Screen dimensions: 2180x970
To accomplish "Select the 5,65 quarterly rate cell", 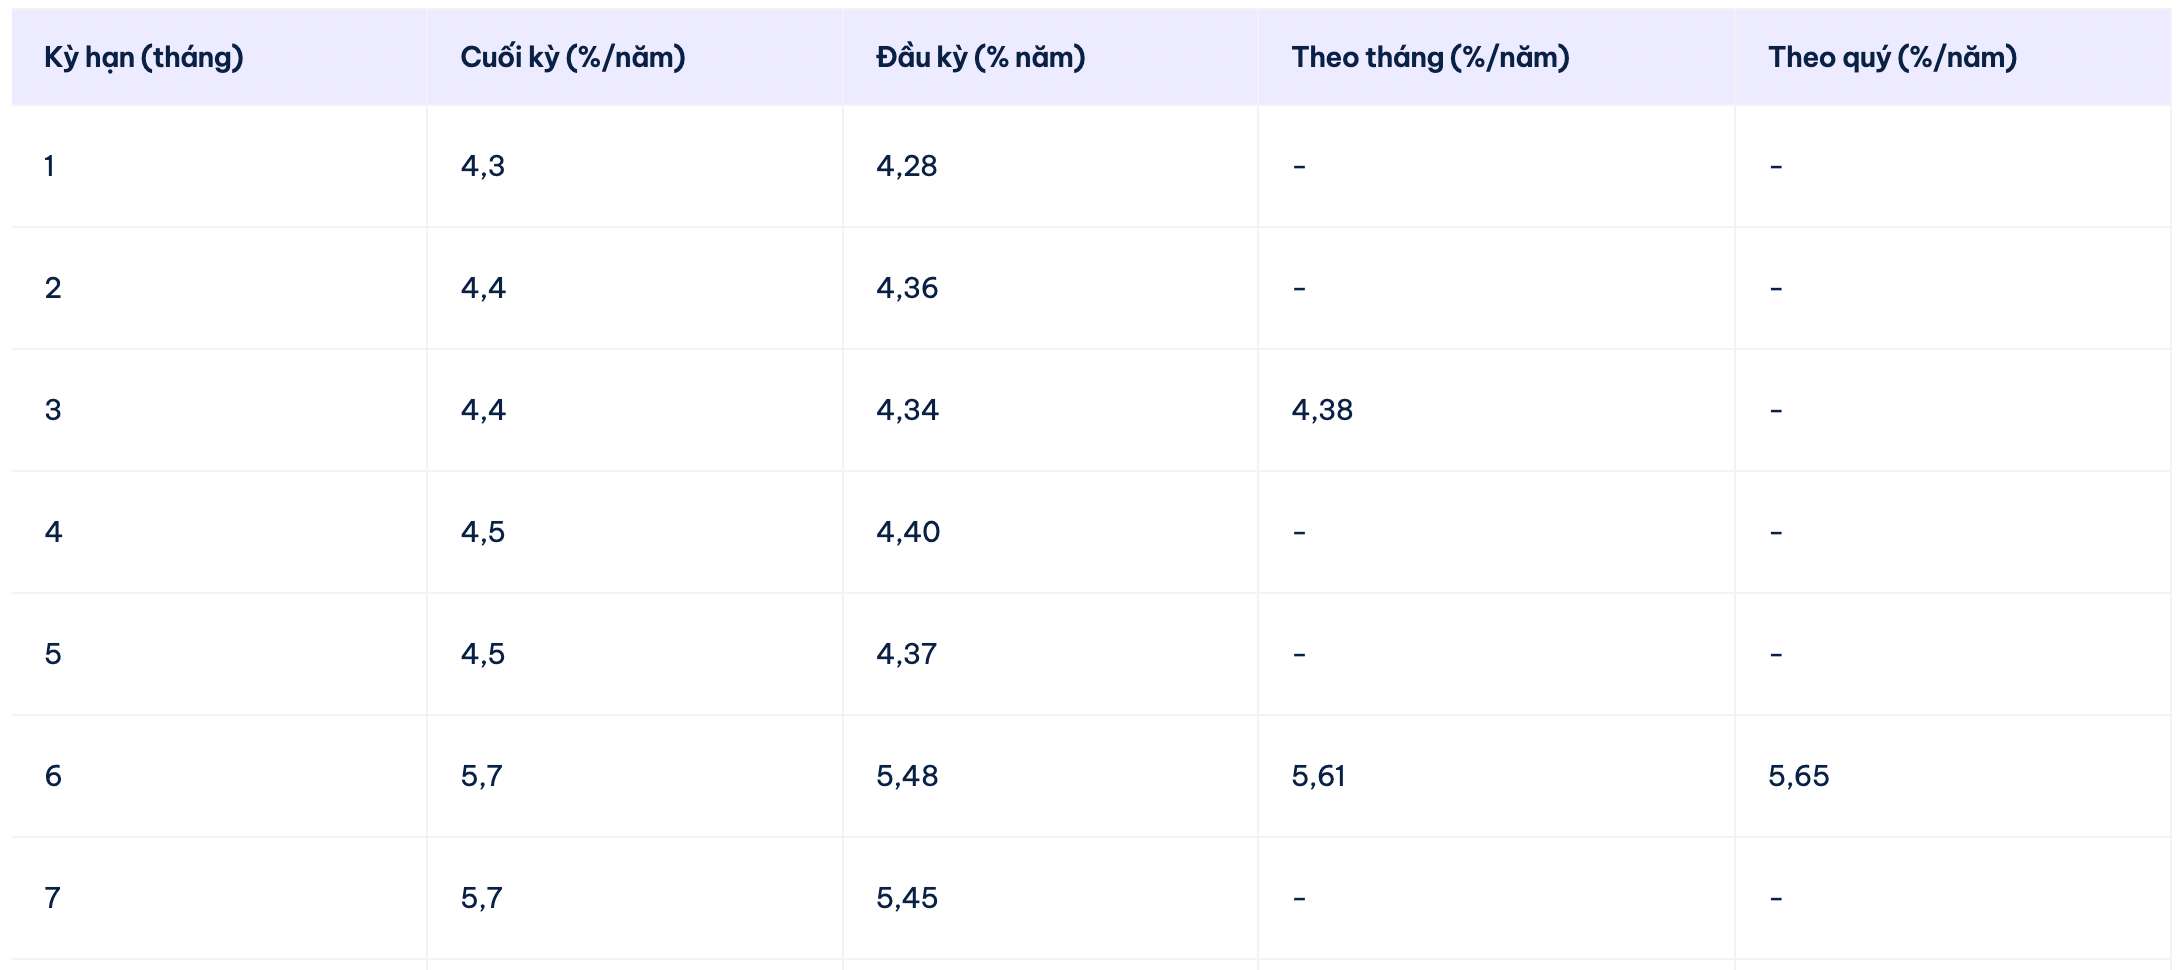I will click(1798, 776).
